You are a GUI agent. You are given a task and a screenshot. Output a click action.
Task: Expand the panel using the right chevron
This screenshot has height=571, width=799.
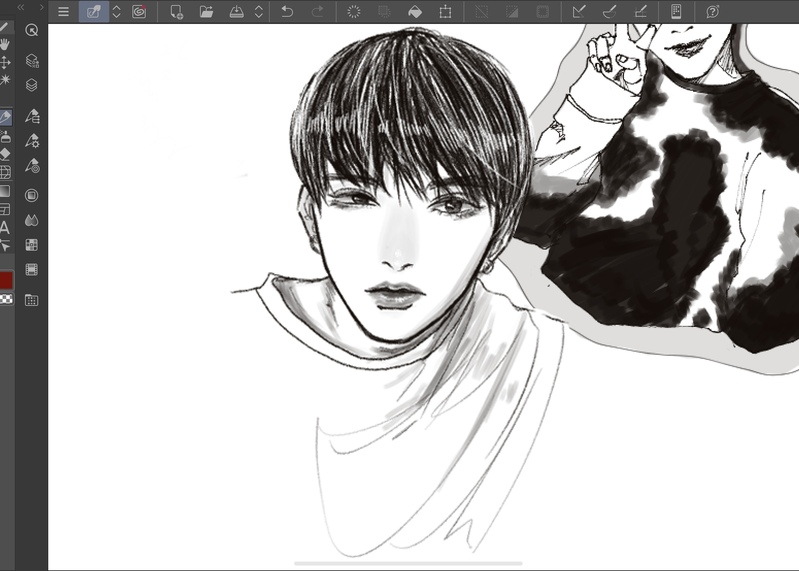(41, 7)
